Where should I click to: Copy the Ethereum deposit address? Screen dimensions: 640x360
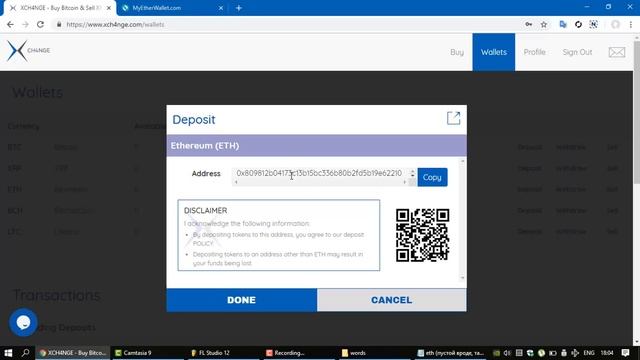432,177
